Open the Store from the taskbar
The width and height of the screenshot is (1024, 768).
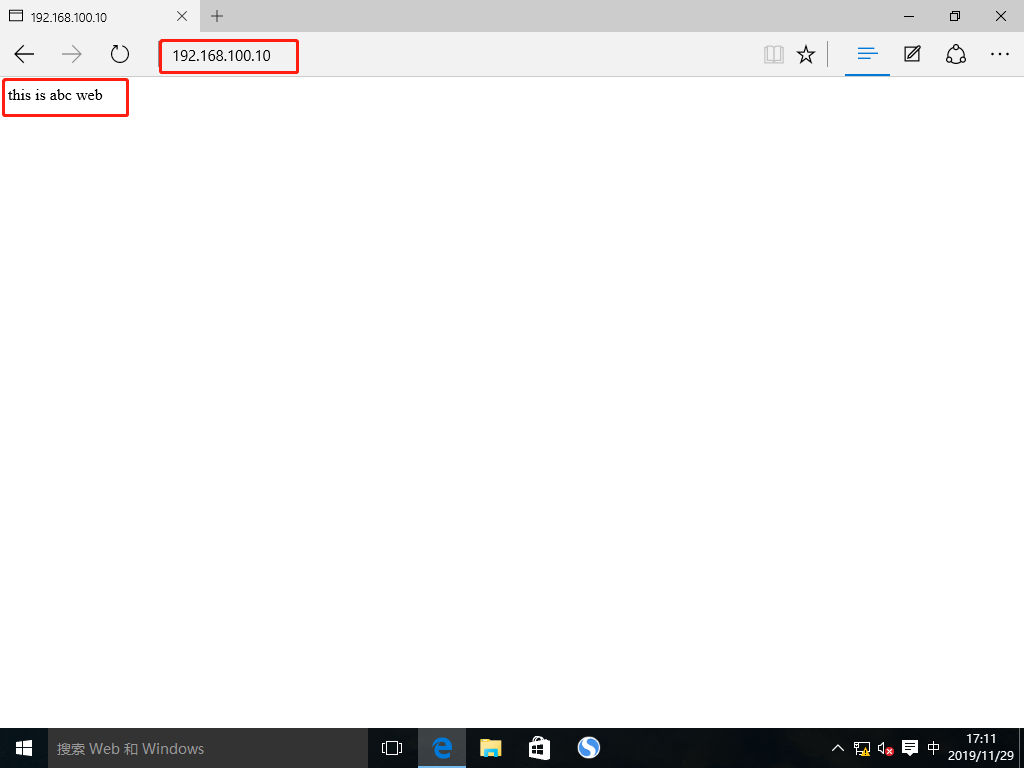point(539,748)
